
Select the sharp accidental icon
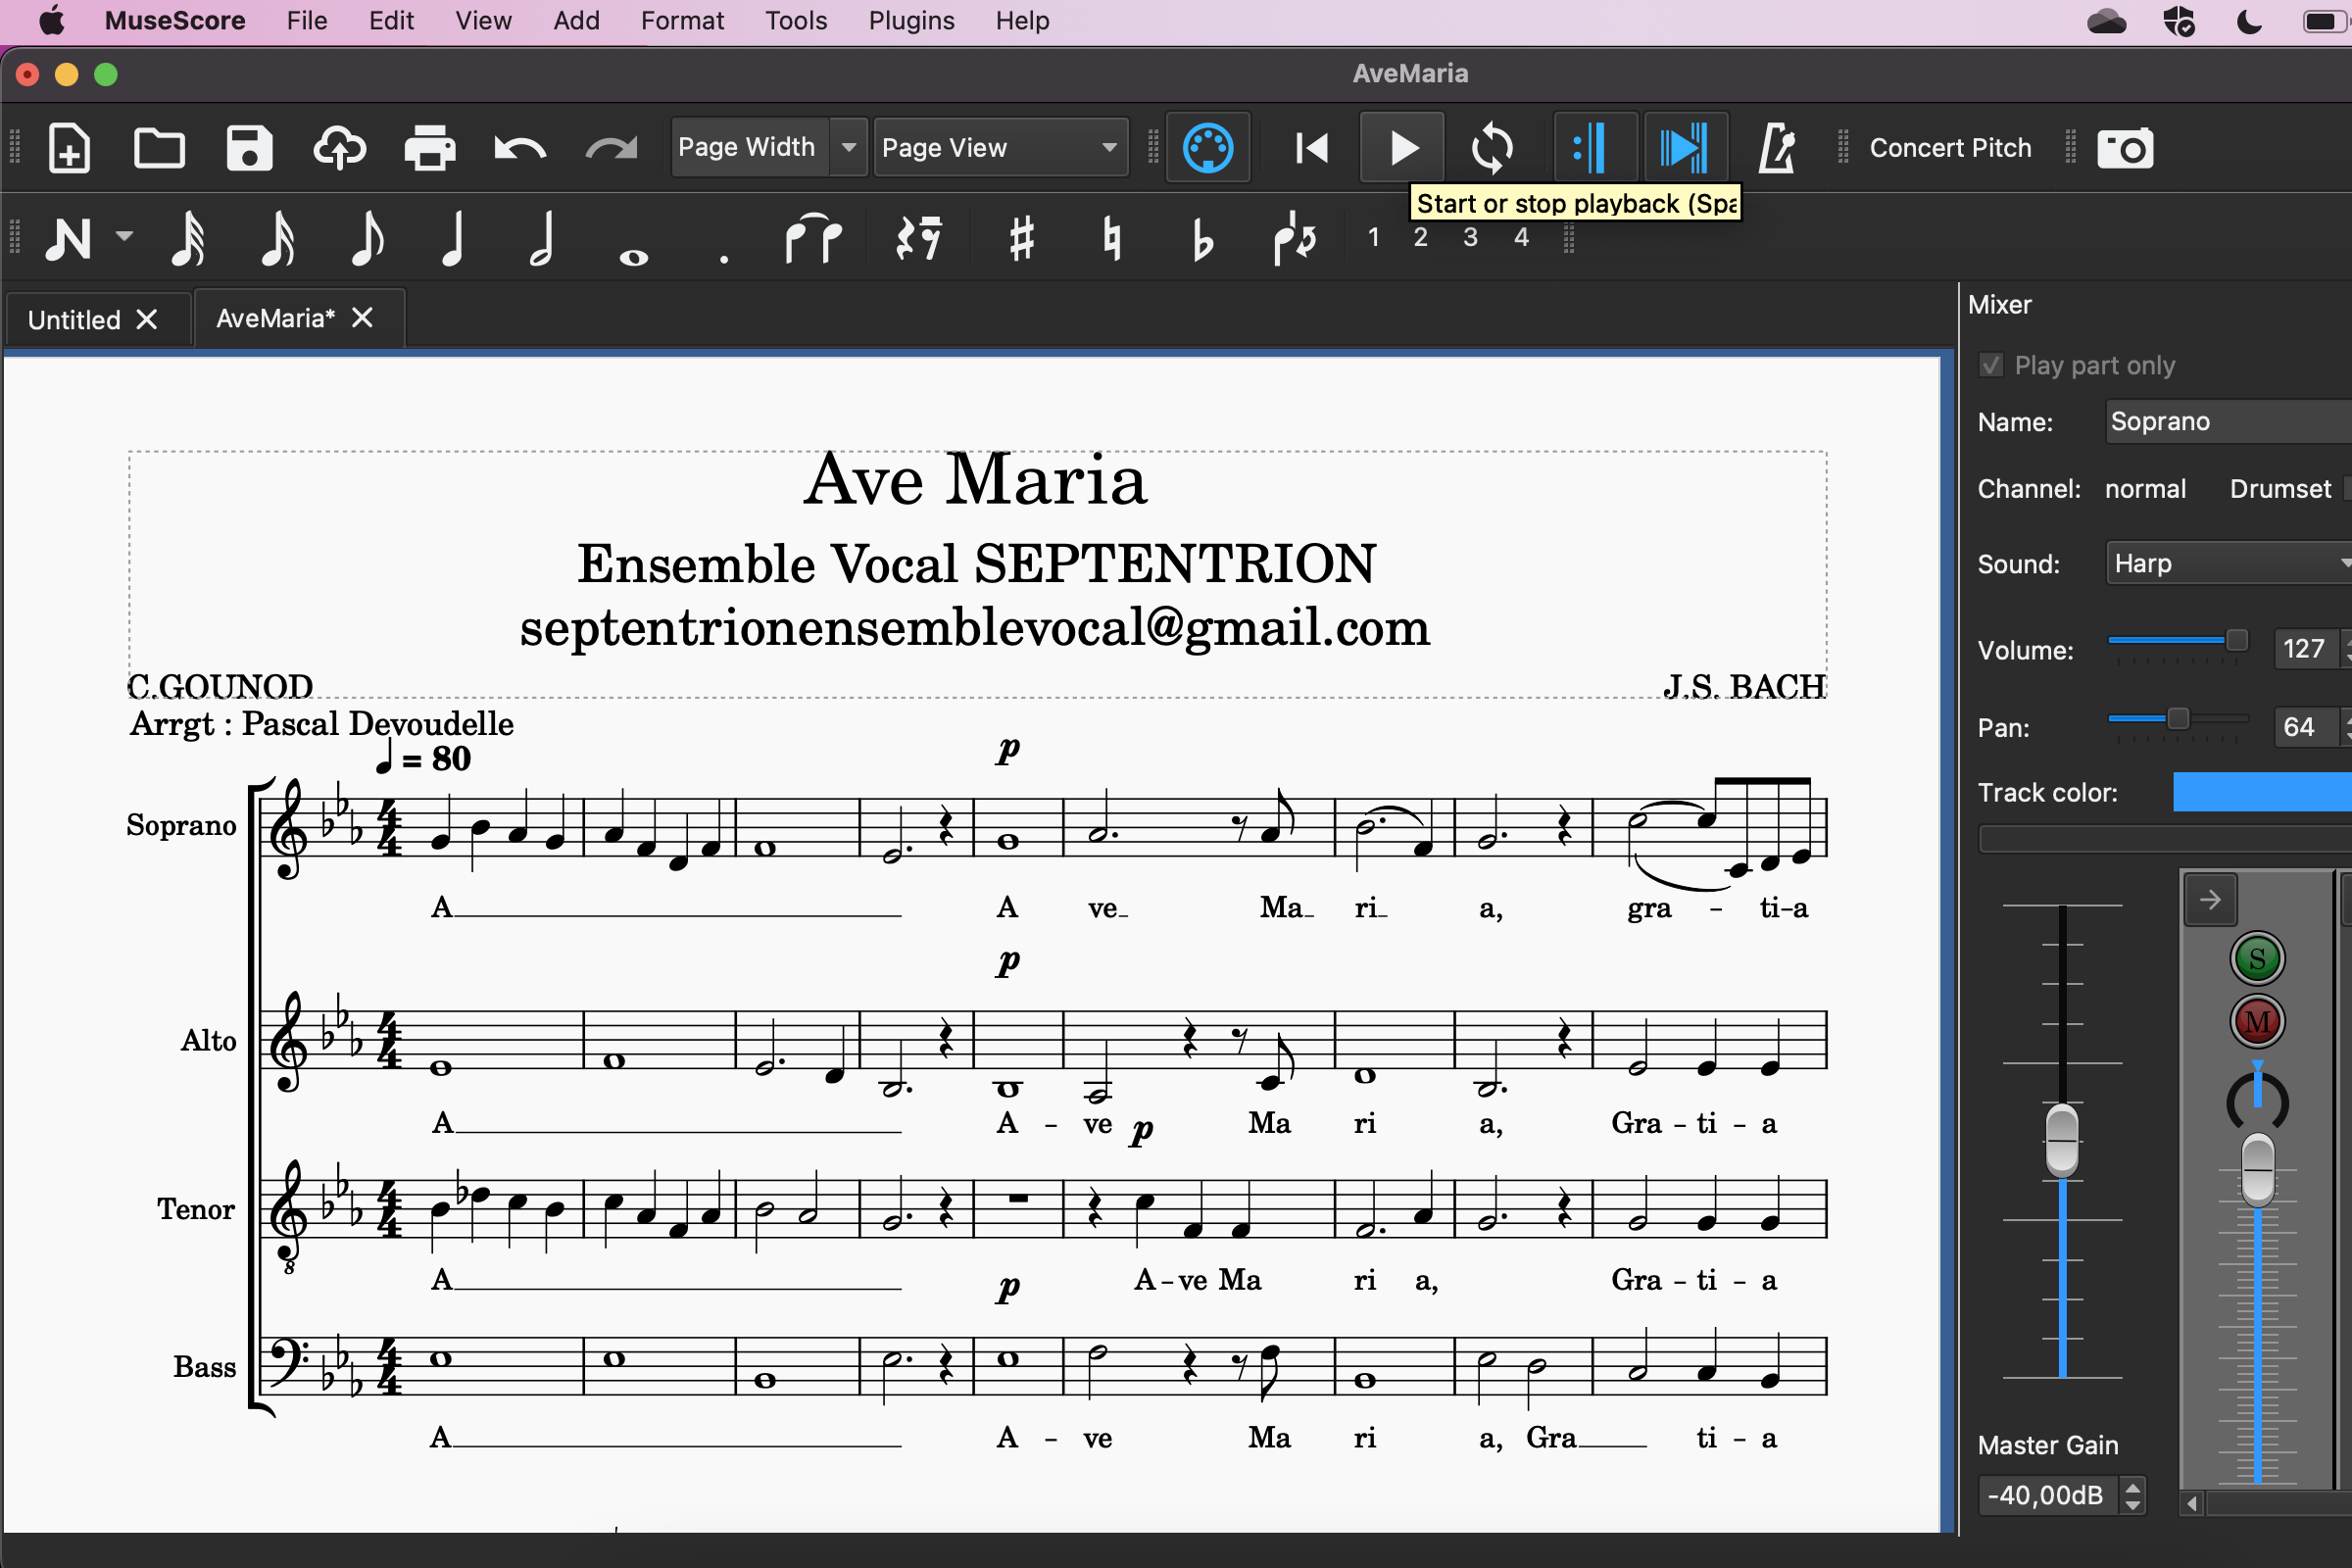[1021, 239]
